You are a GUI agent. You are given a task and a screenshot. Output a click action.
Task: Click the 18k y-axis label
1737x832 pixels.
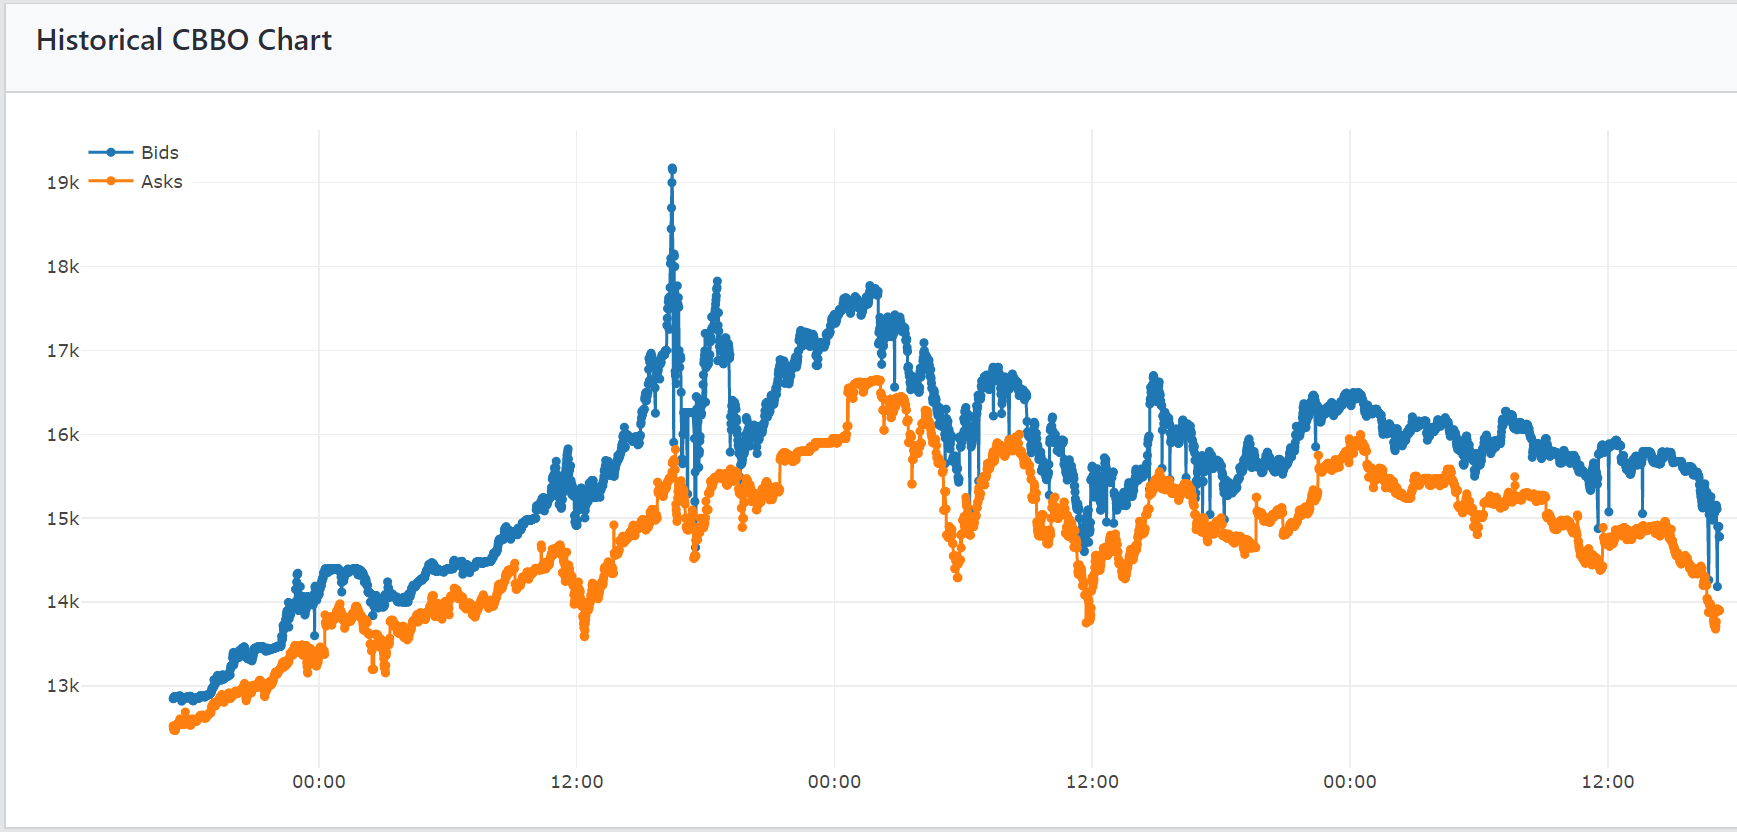[63, 267]
